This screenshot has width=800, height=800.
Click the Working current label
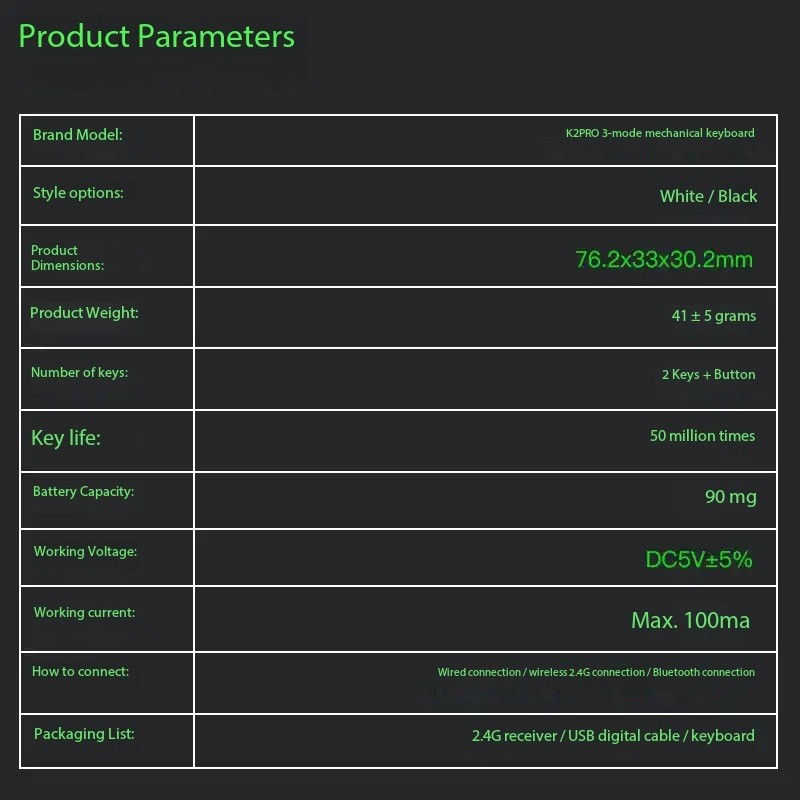coord(84,613)
